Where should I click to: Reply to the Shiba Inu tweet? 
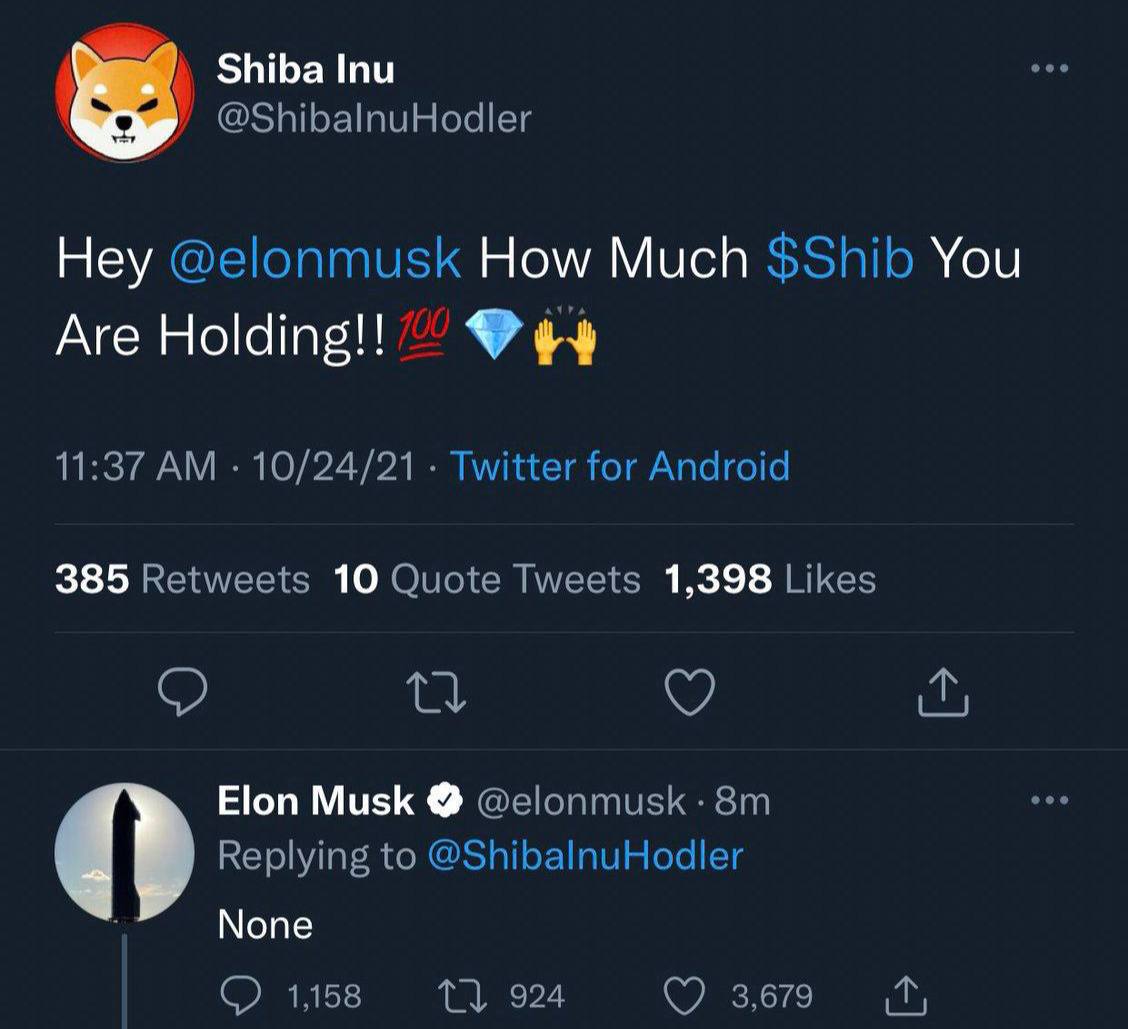(x=184, y=693)
